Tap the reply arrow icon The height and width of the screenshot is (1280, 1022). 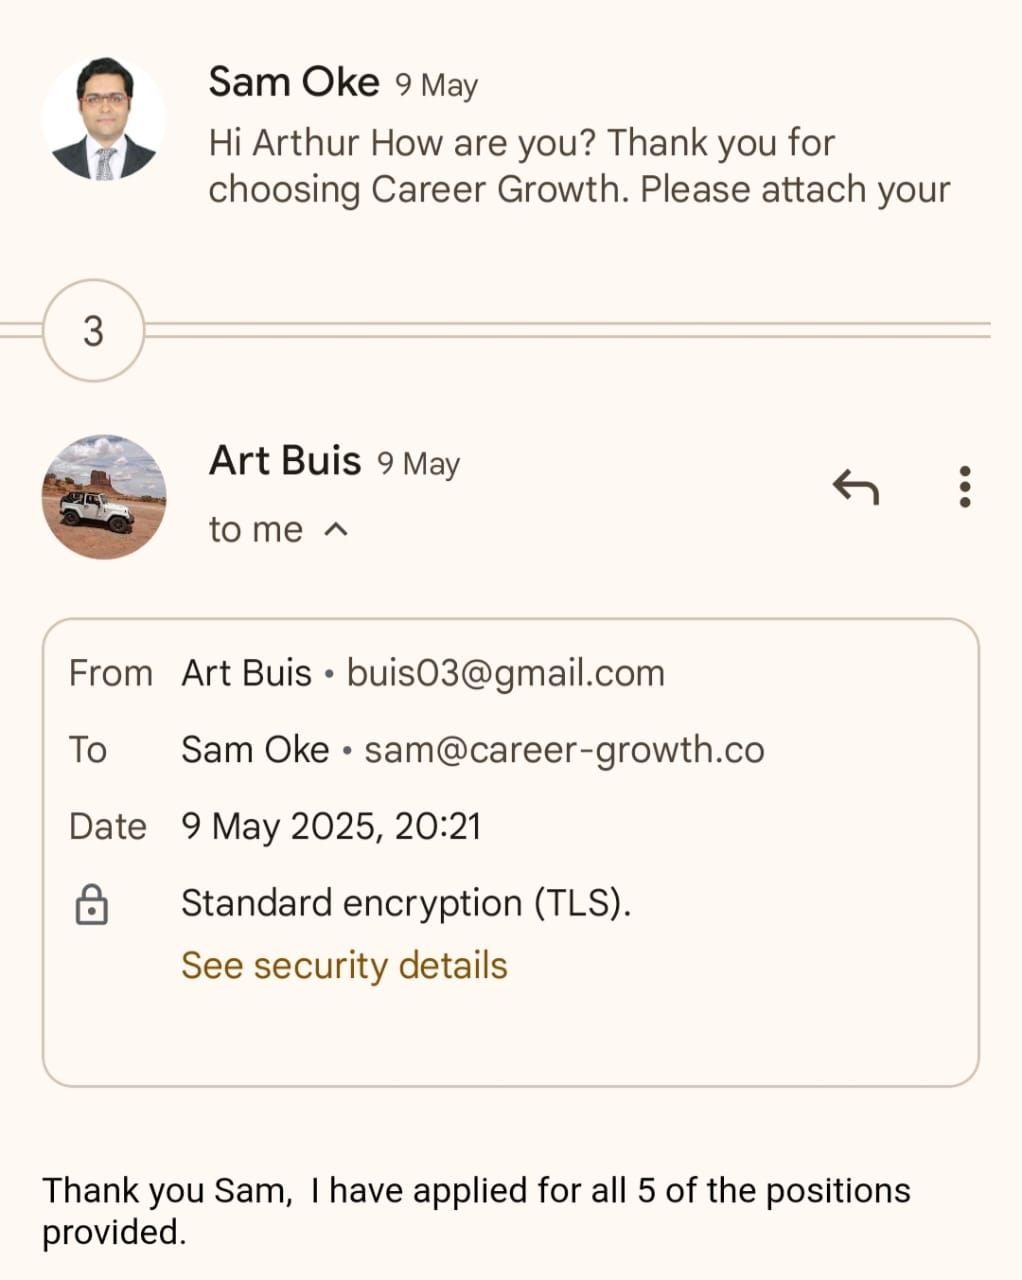click(855, 488)
